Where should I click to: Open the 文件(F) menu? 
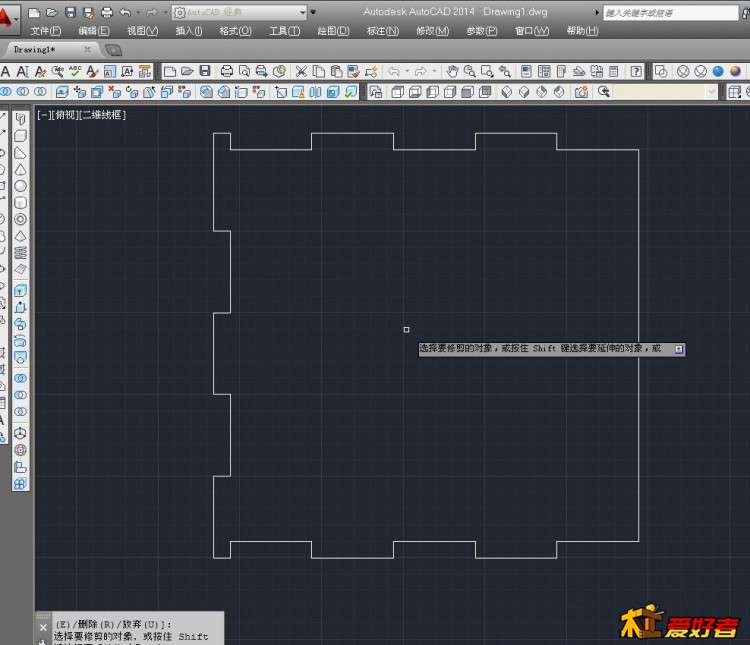point(46,31)
